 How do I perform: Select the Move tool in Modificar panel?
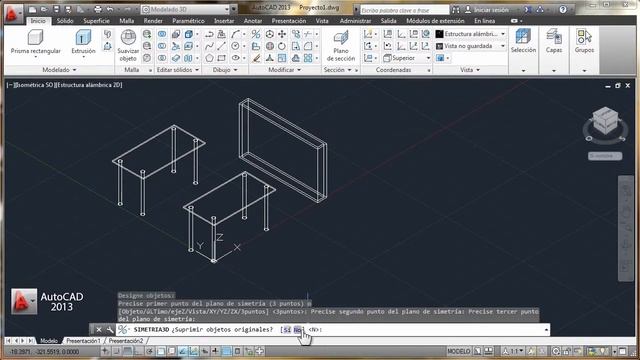282,34
